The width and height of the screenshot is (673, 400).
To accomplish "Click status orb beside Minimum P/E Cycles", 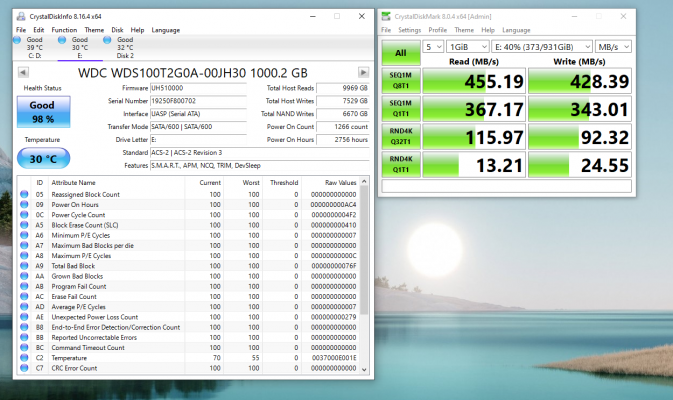I will click(x=24, y=235).
